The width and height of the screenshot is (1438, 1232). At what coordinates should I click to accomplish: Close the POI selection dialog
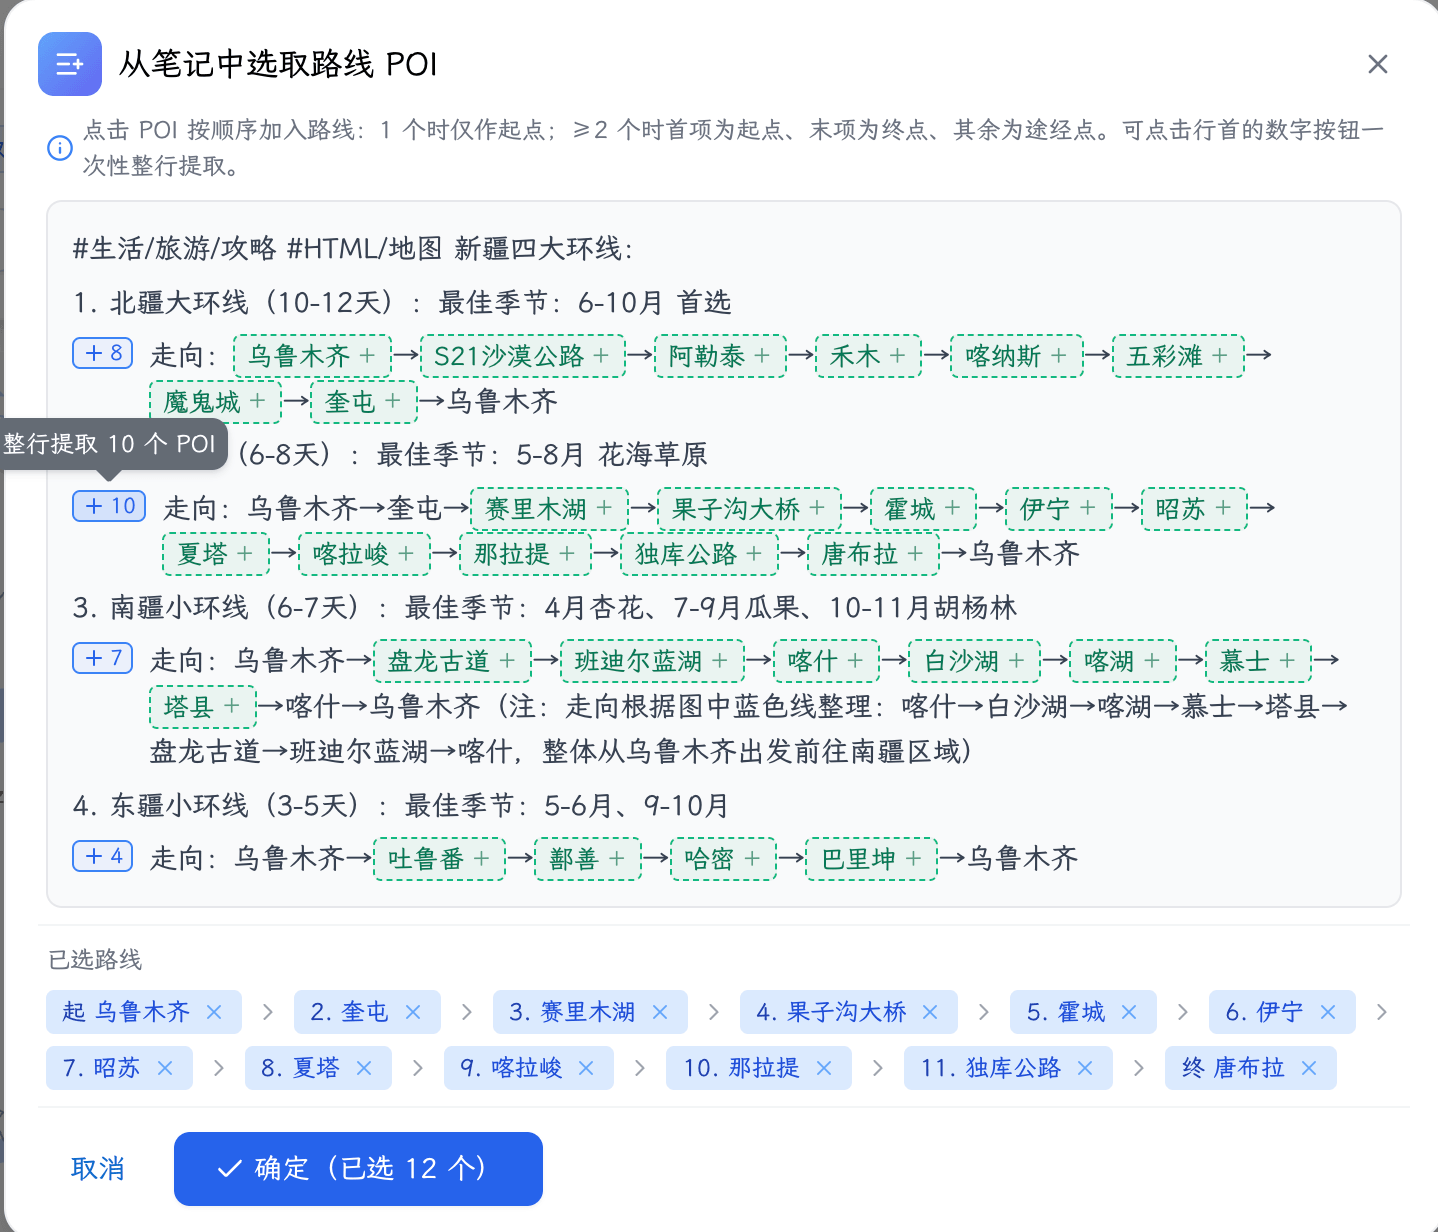[x=1378, y=64]
